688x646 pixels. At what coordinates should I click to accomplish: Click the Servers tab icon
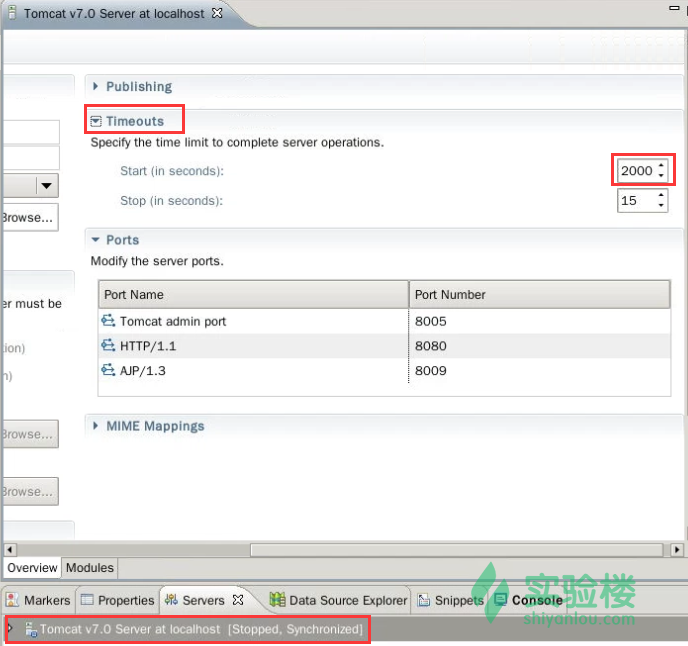point(171,599)
